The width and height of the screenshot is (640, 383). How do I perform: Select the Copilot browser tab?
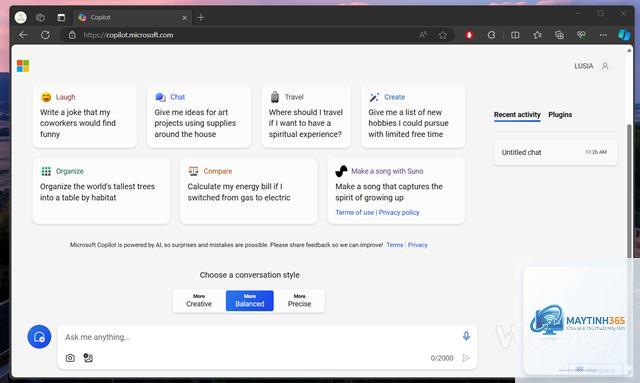pyautogui.click(x=133, y=18)
